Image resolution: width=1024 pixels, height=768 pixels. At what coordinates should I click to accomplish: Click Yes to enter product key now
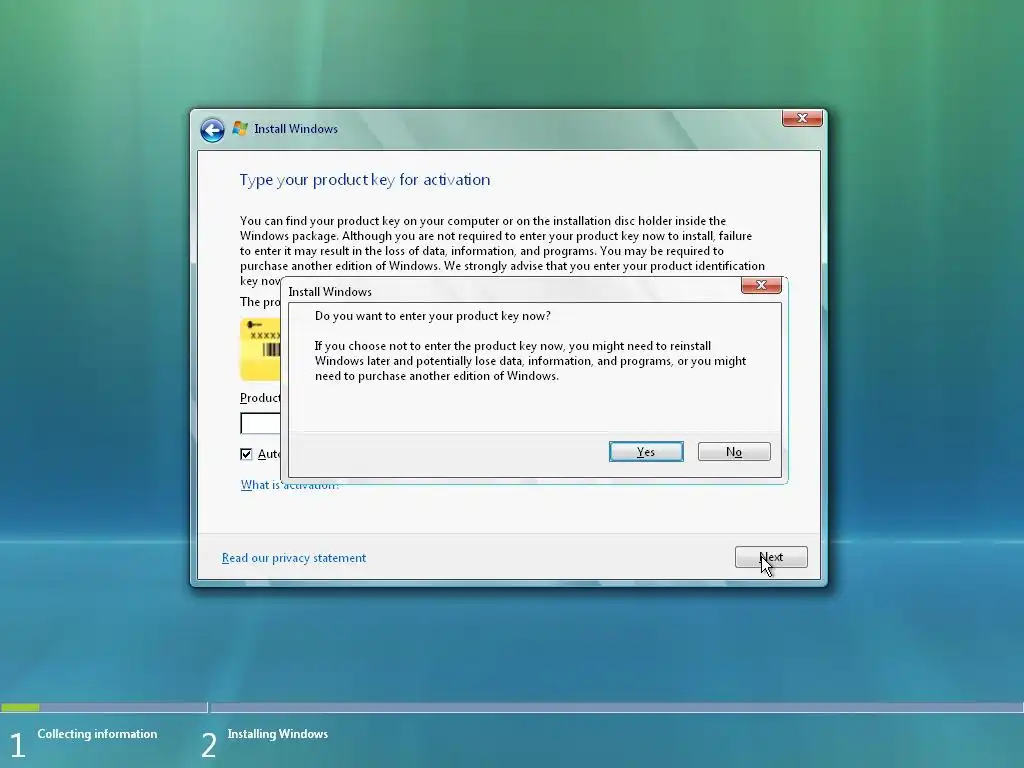pos(646,452)
